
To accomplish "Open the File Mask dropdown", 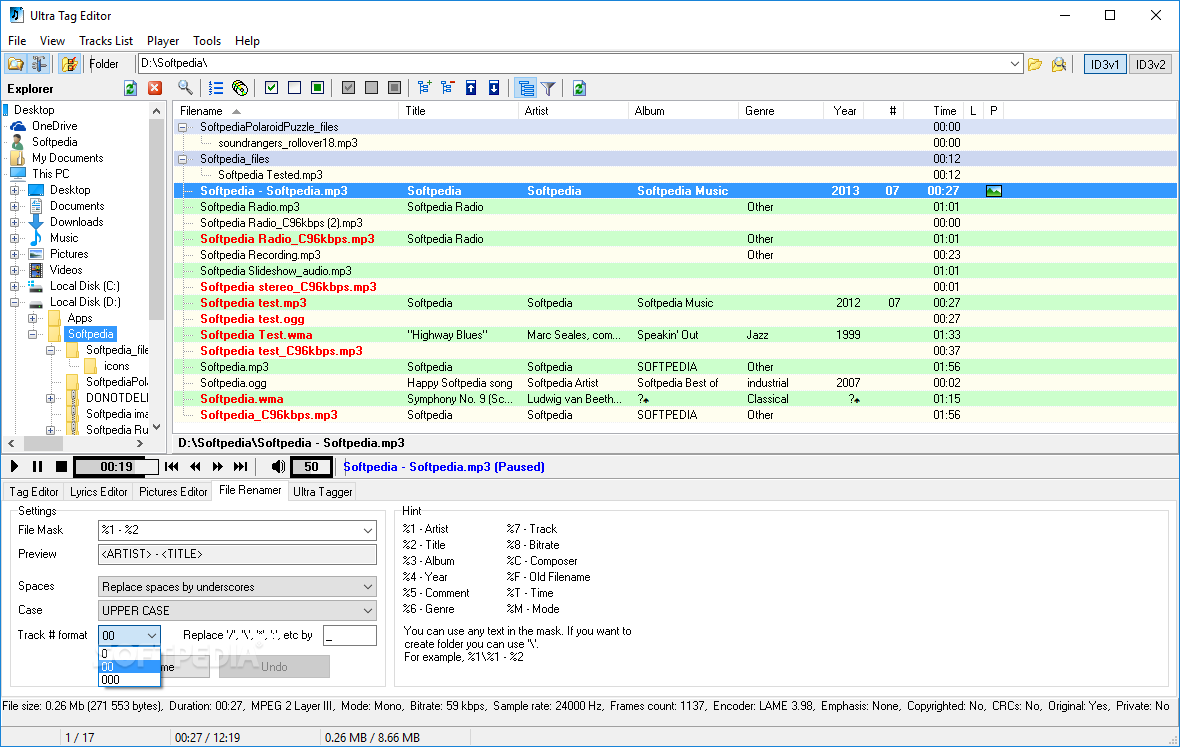I will pos(368,530).
